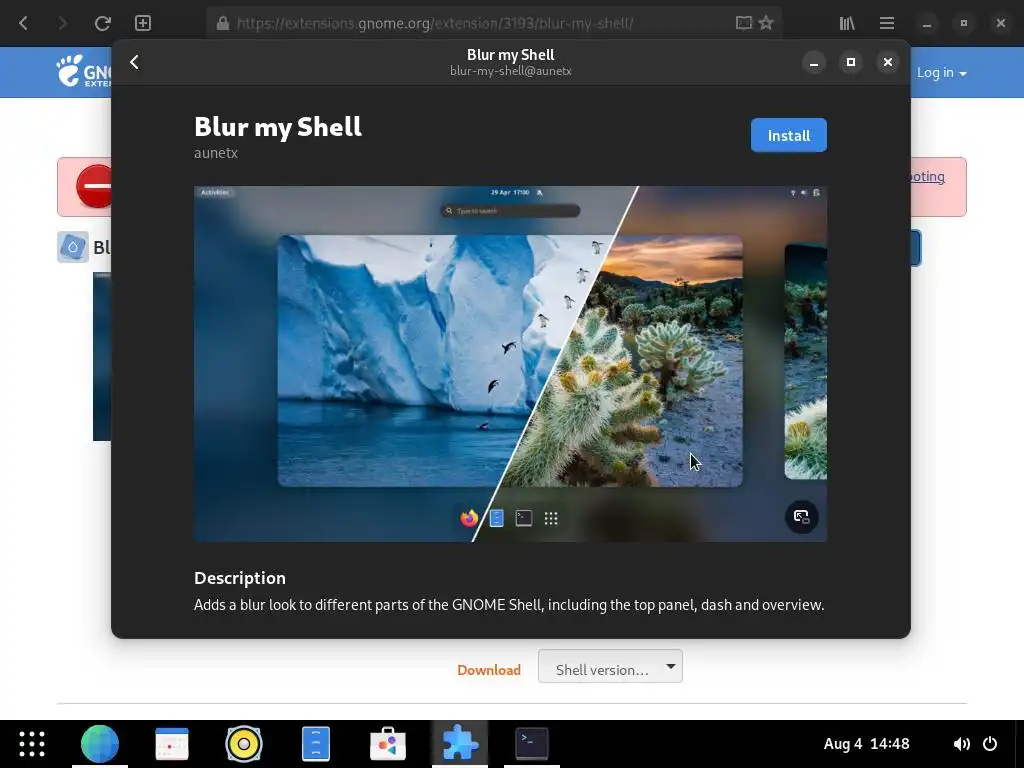Open the Shell version dropdown

(610, 666)
